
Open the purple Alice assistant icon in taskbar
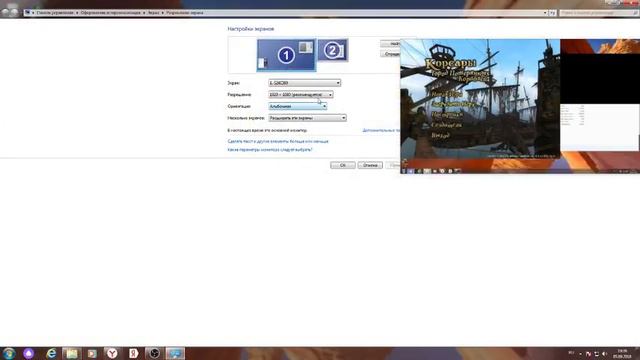click(29, 353)
